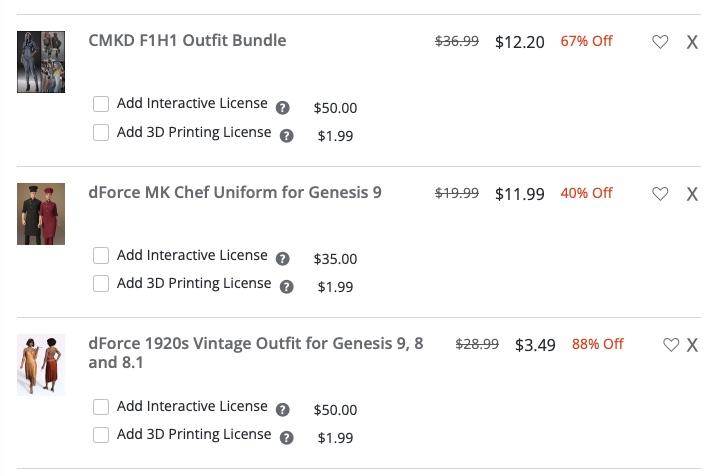Tick Interactive License for MK Chef Uniform
Image resolution: width=721 pixels, height=476 pixels.
[101, 256]
